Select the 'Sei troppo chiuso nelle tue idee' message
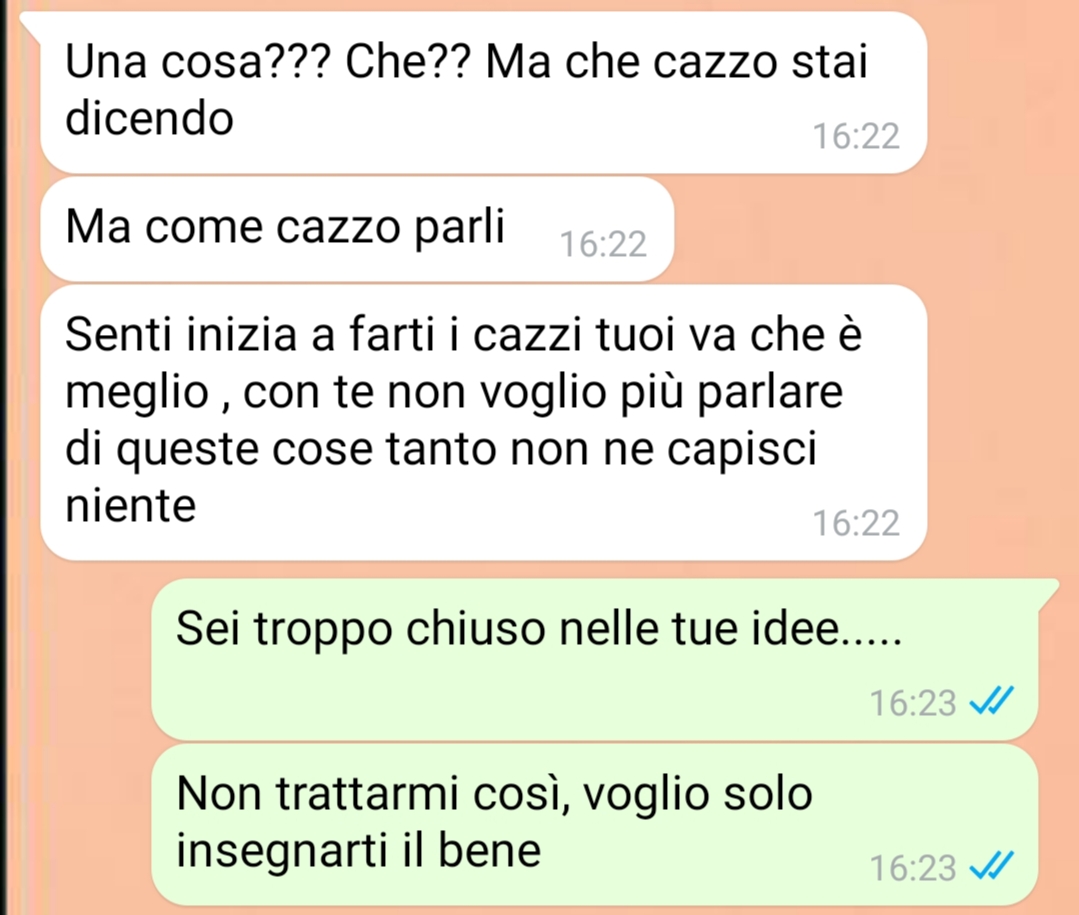The image size is (1079, 915). (595, 660)
